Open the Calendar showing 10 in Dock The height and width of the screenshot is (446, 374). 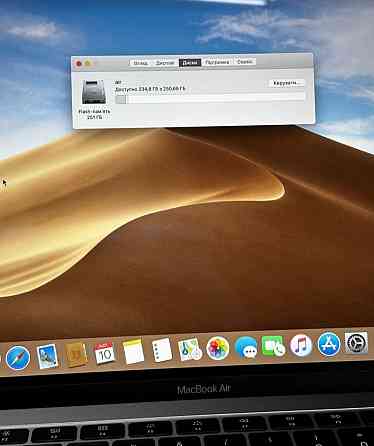click(105, 353)
